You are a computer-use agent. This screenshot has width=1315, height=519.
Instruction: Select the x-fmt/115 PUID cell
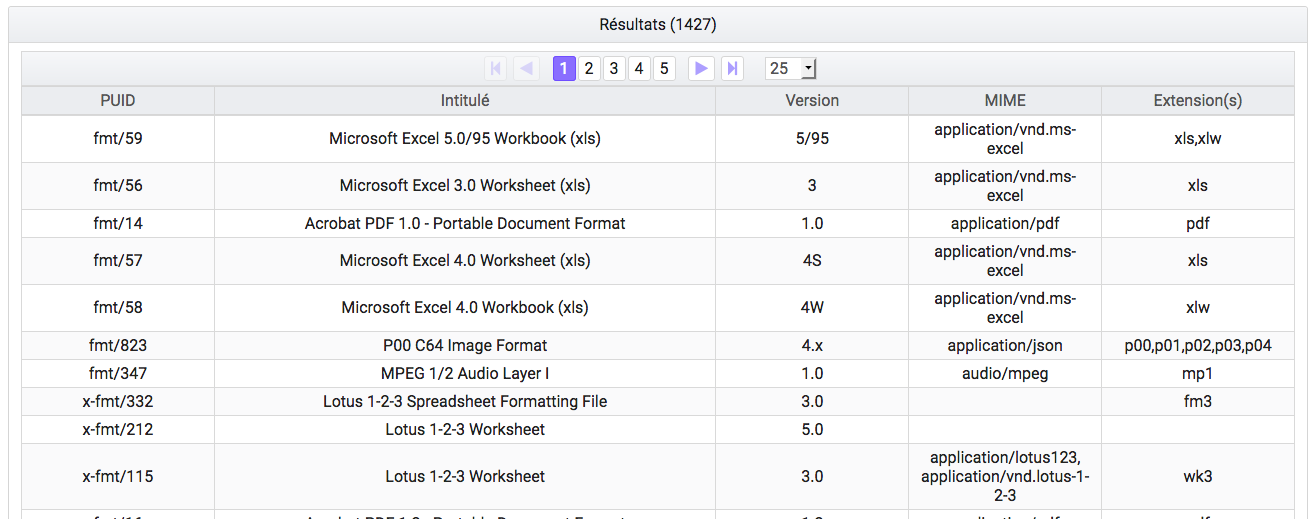pos(118,477)
